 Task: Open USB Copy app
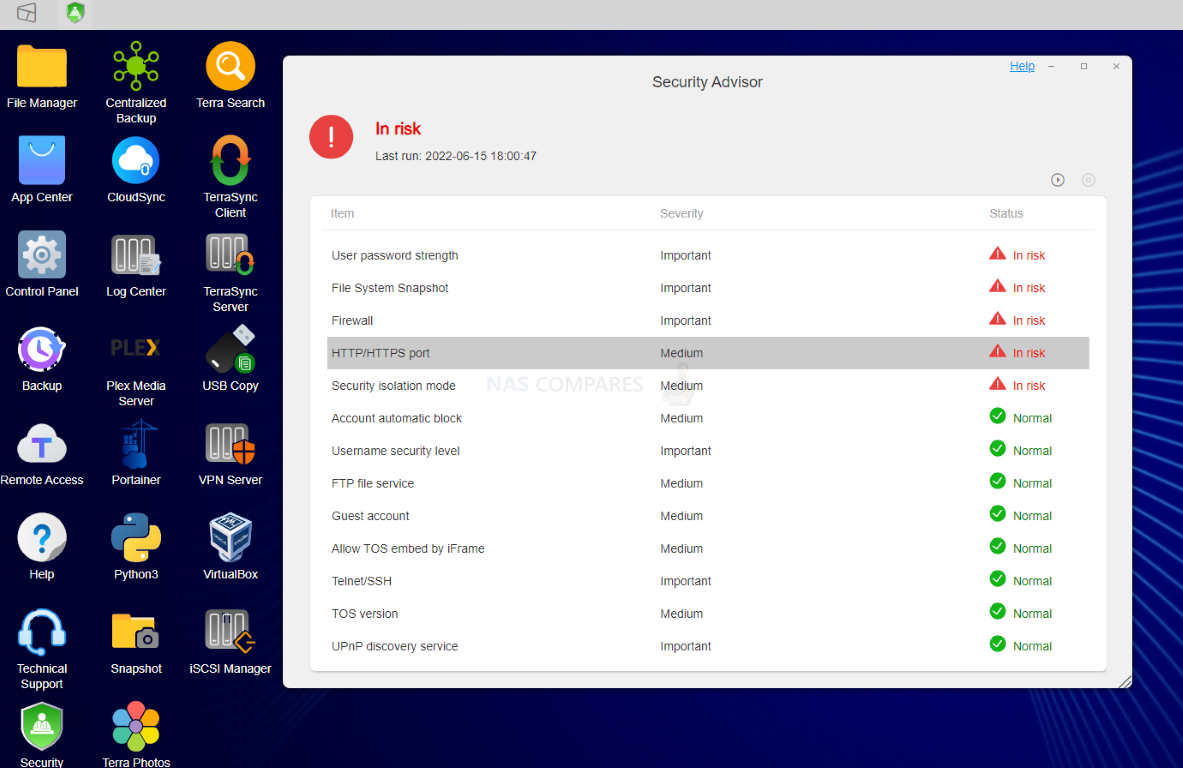(230, 349)
